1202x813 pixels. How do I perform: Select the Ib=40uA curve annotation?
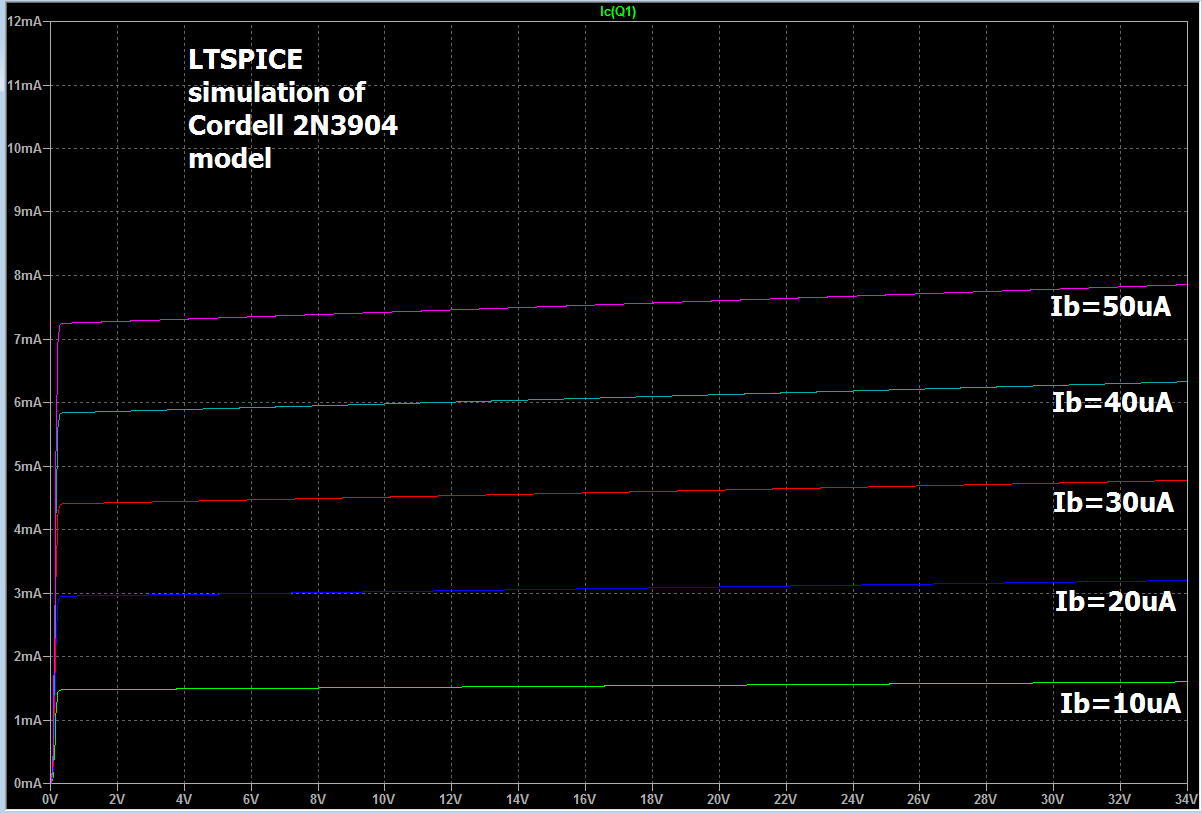click(x=1113, y=402)
